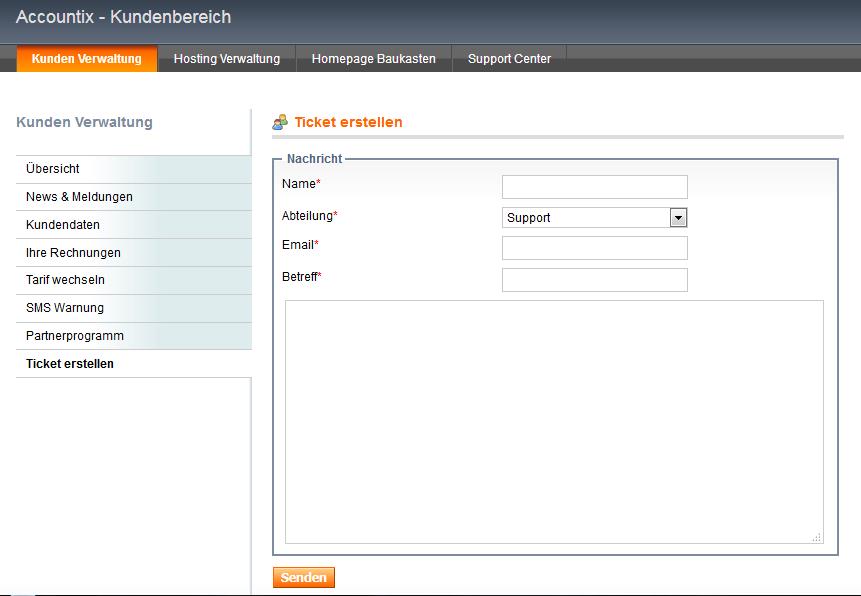
Task: Switch to the Homepage Baukasten tab
Action: tap(373, 59)
